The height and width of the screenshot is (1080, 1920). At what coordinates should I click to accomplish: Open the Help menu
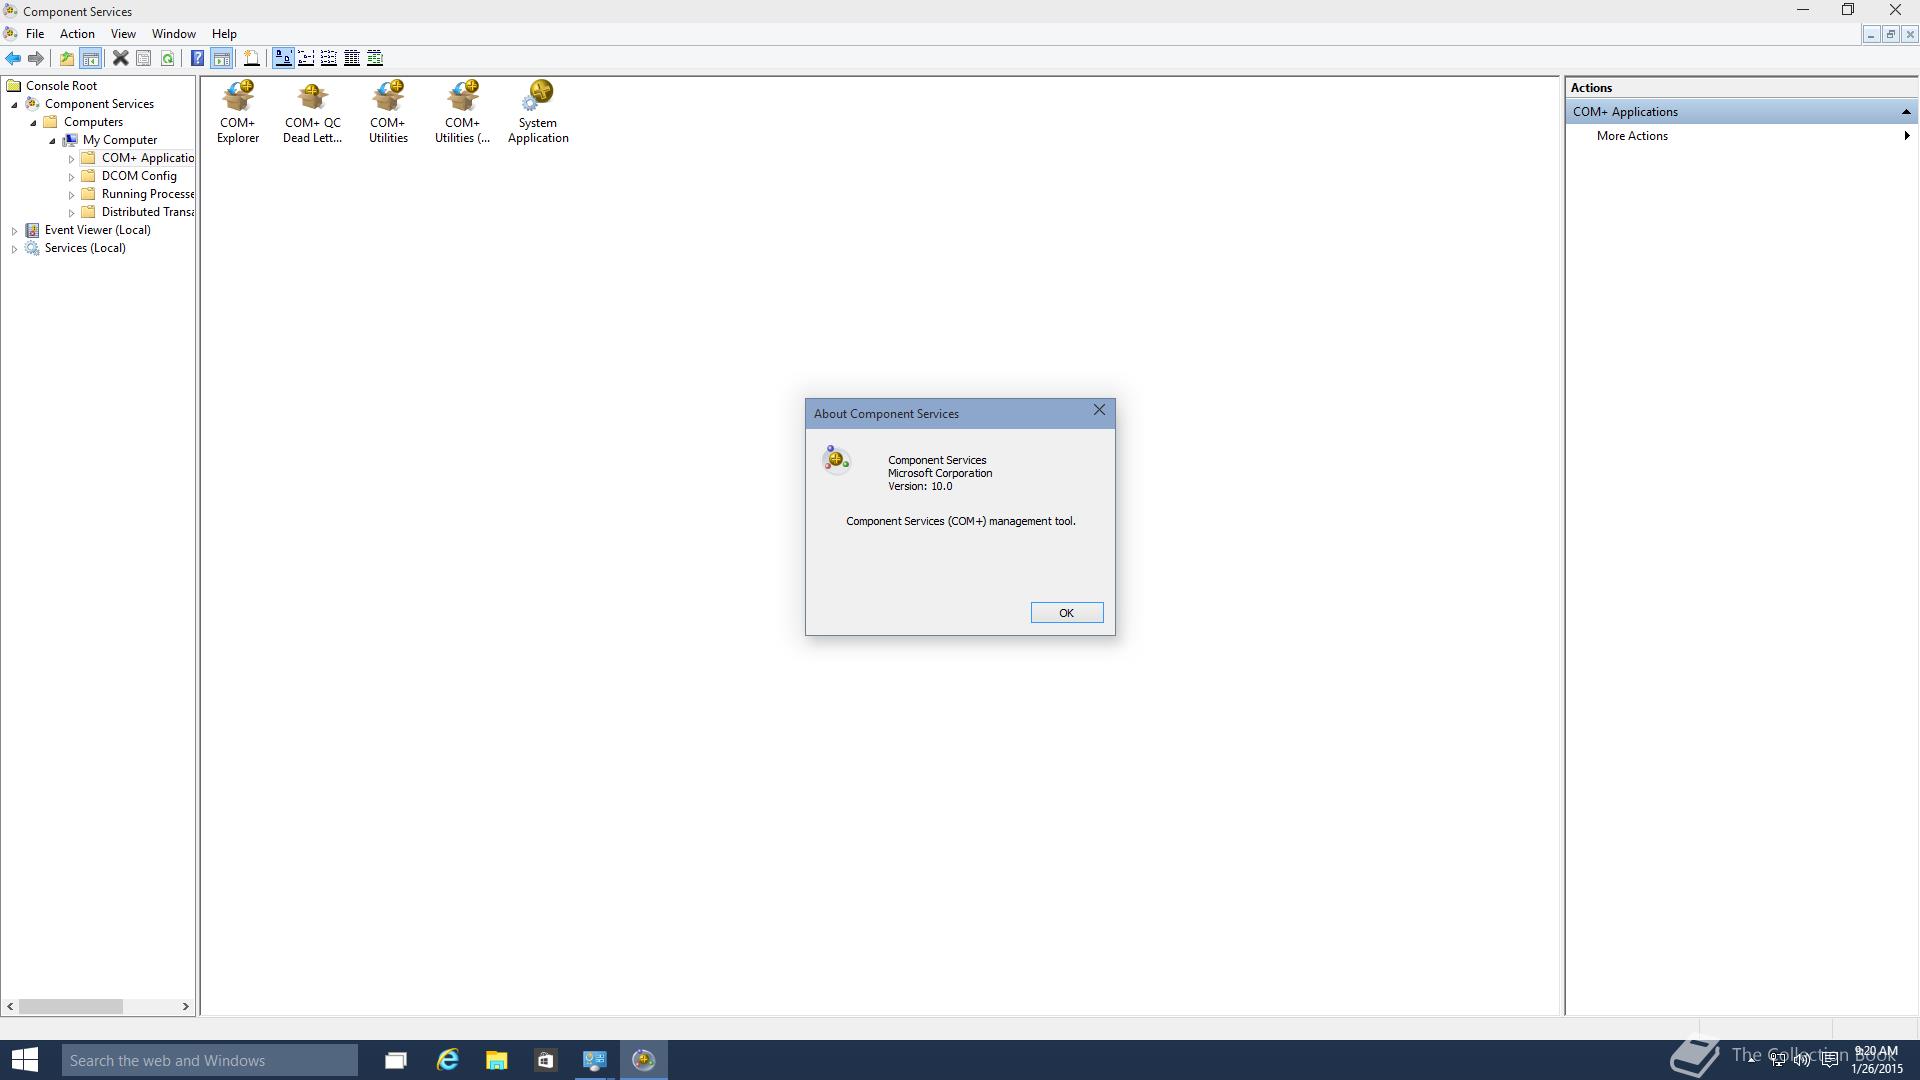pyautogui.click(x=224, y=34)
